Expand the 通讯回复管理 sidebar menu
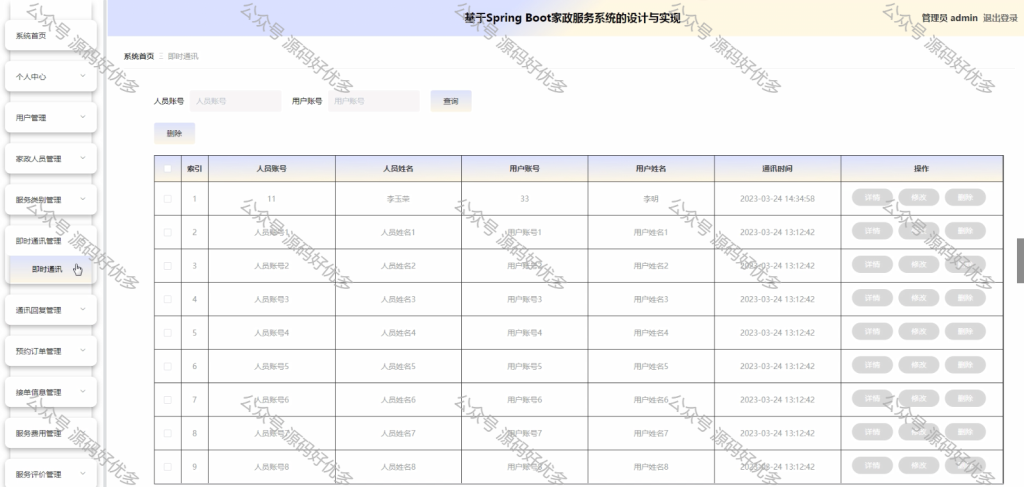Image resolution: width=1024 pixels, height=487 pixels. click(51, 310)
